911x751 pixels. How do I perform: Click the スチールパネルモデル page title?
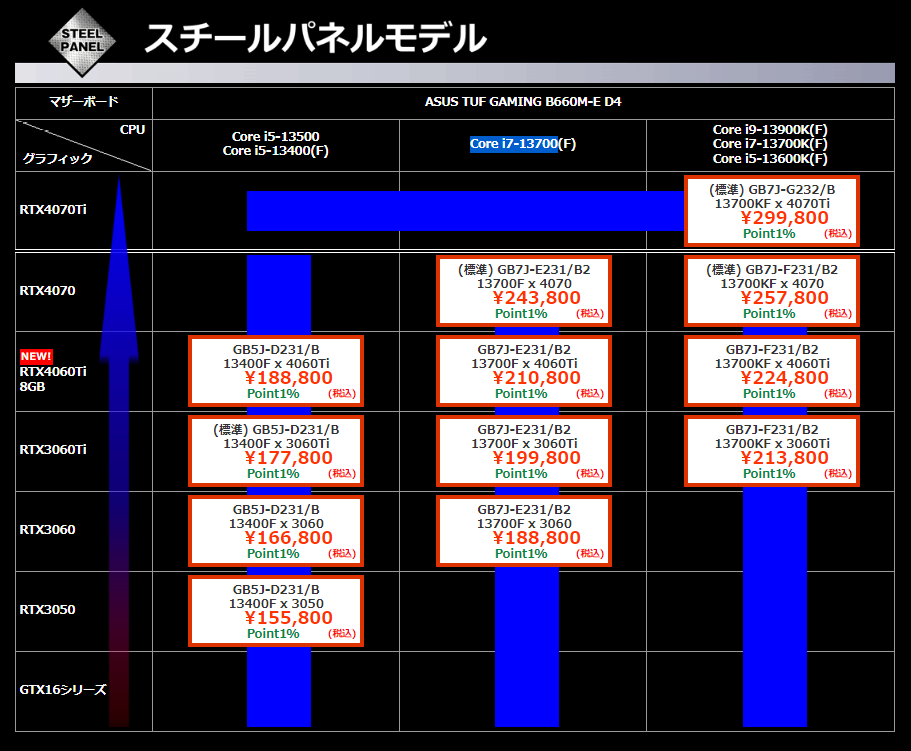click(x=315, y=38)
